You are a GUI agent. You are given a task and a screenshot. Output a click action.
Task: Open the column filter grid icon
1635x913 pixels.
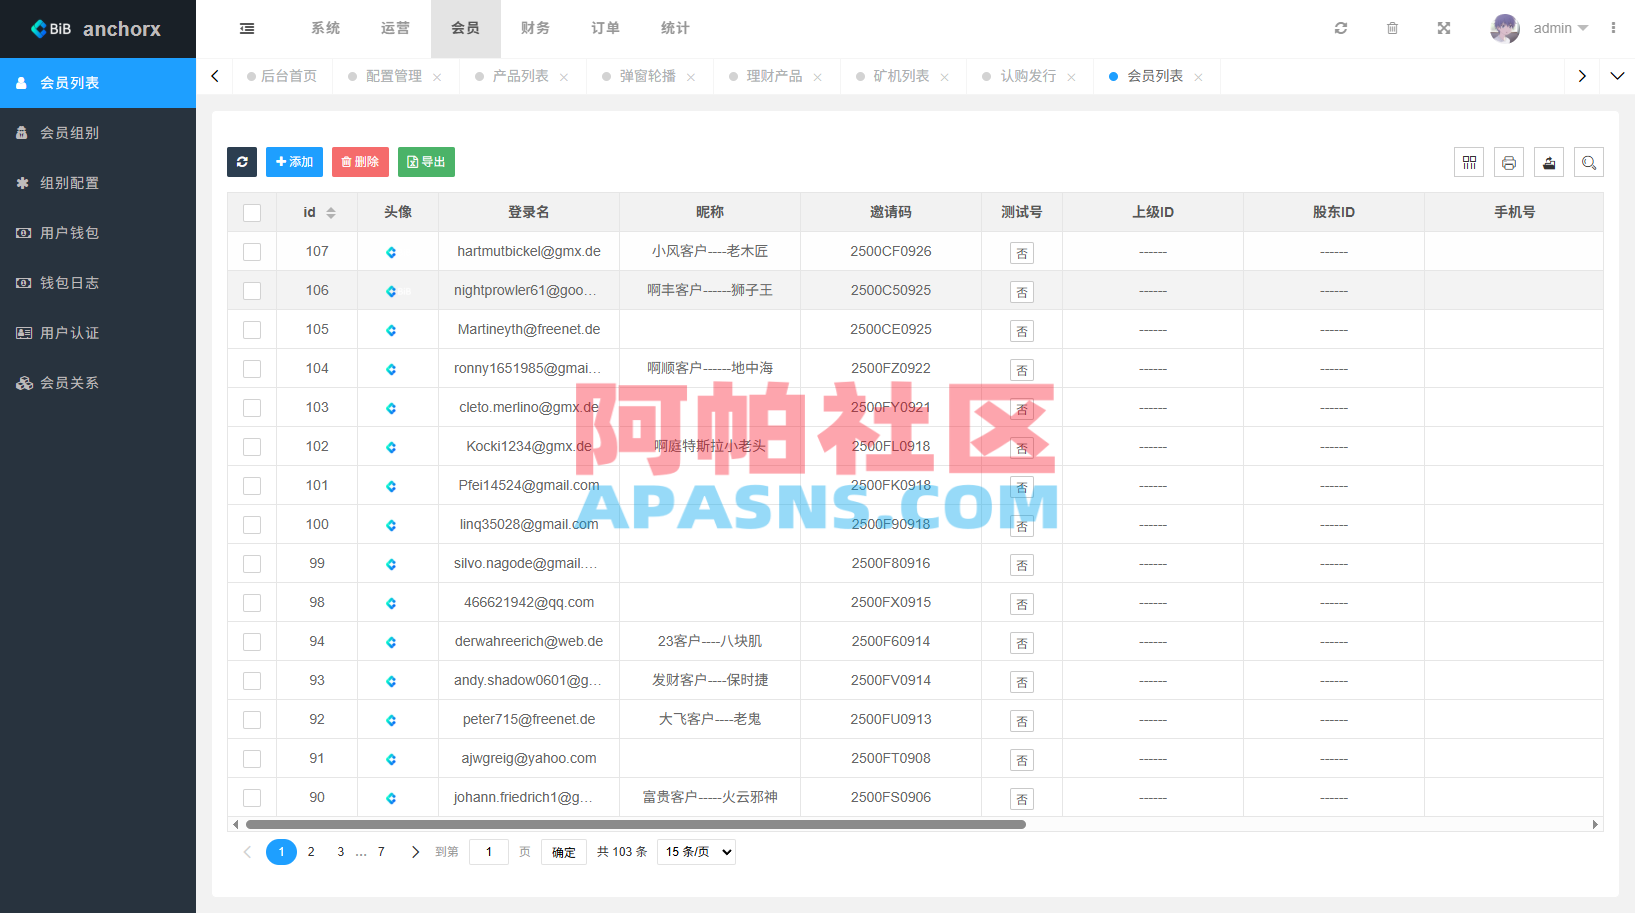1469,162
